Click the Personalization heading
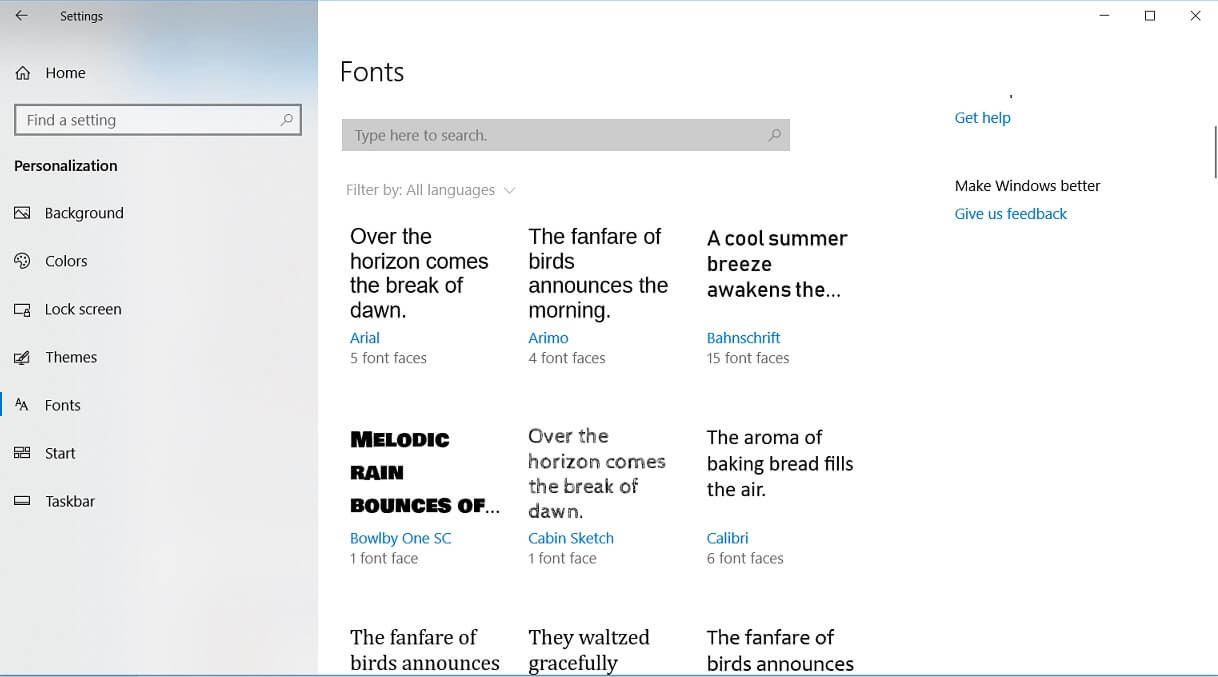Screen dimensions: 1218x677 66,166
